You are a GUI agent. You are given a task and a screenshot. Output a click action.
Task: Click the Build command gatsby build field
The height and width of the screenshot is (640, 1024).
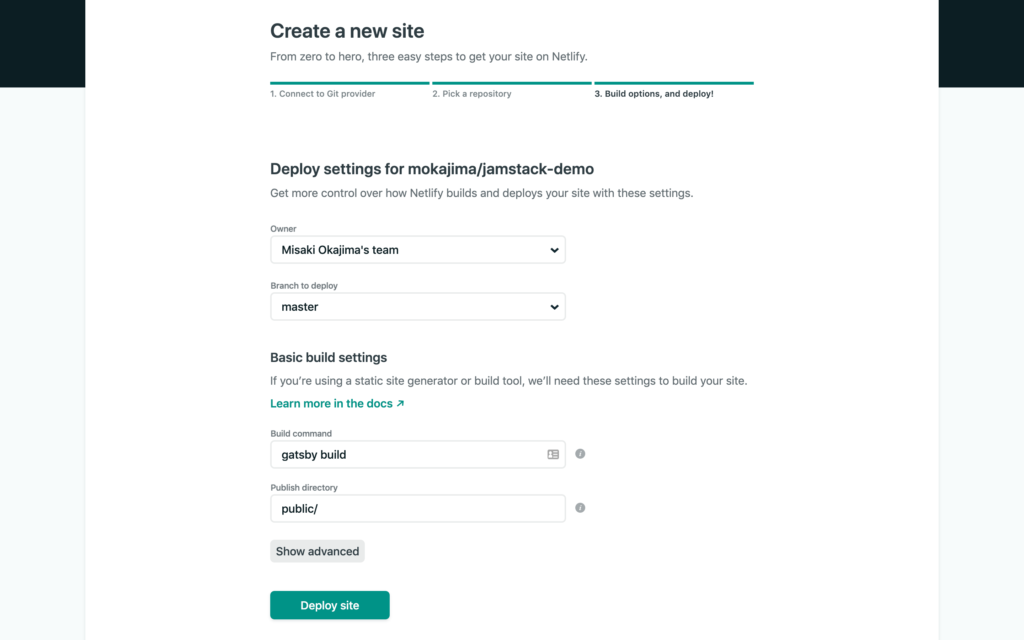coord(418,455)
